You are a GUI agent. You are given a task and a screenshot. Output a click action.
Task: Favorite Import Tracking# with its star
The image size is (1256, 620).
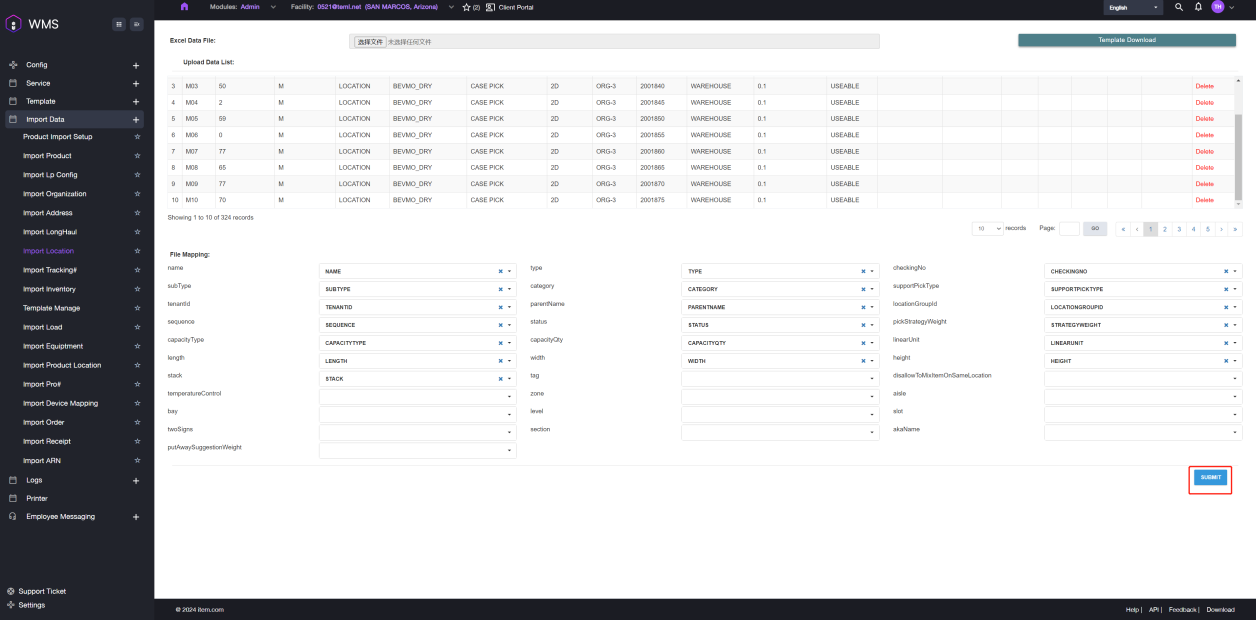[x=138, y=270]
